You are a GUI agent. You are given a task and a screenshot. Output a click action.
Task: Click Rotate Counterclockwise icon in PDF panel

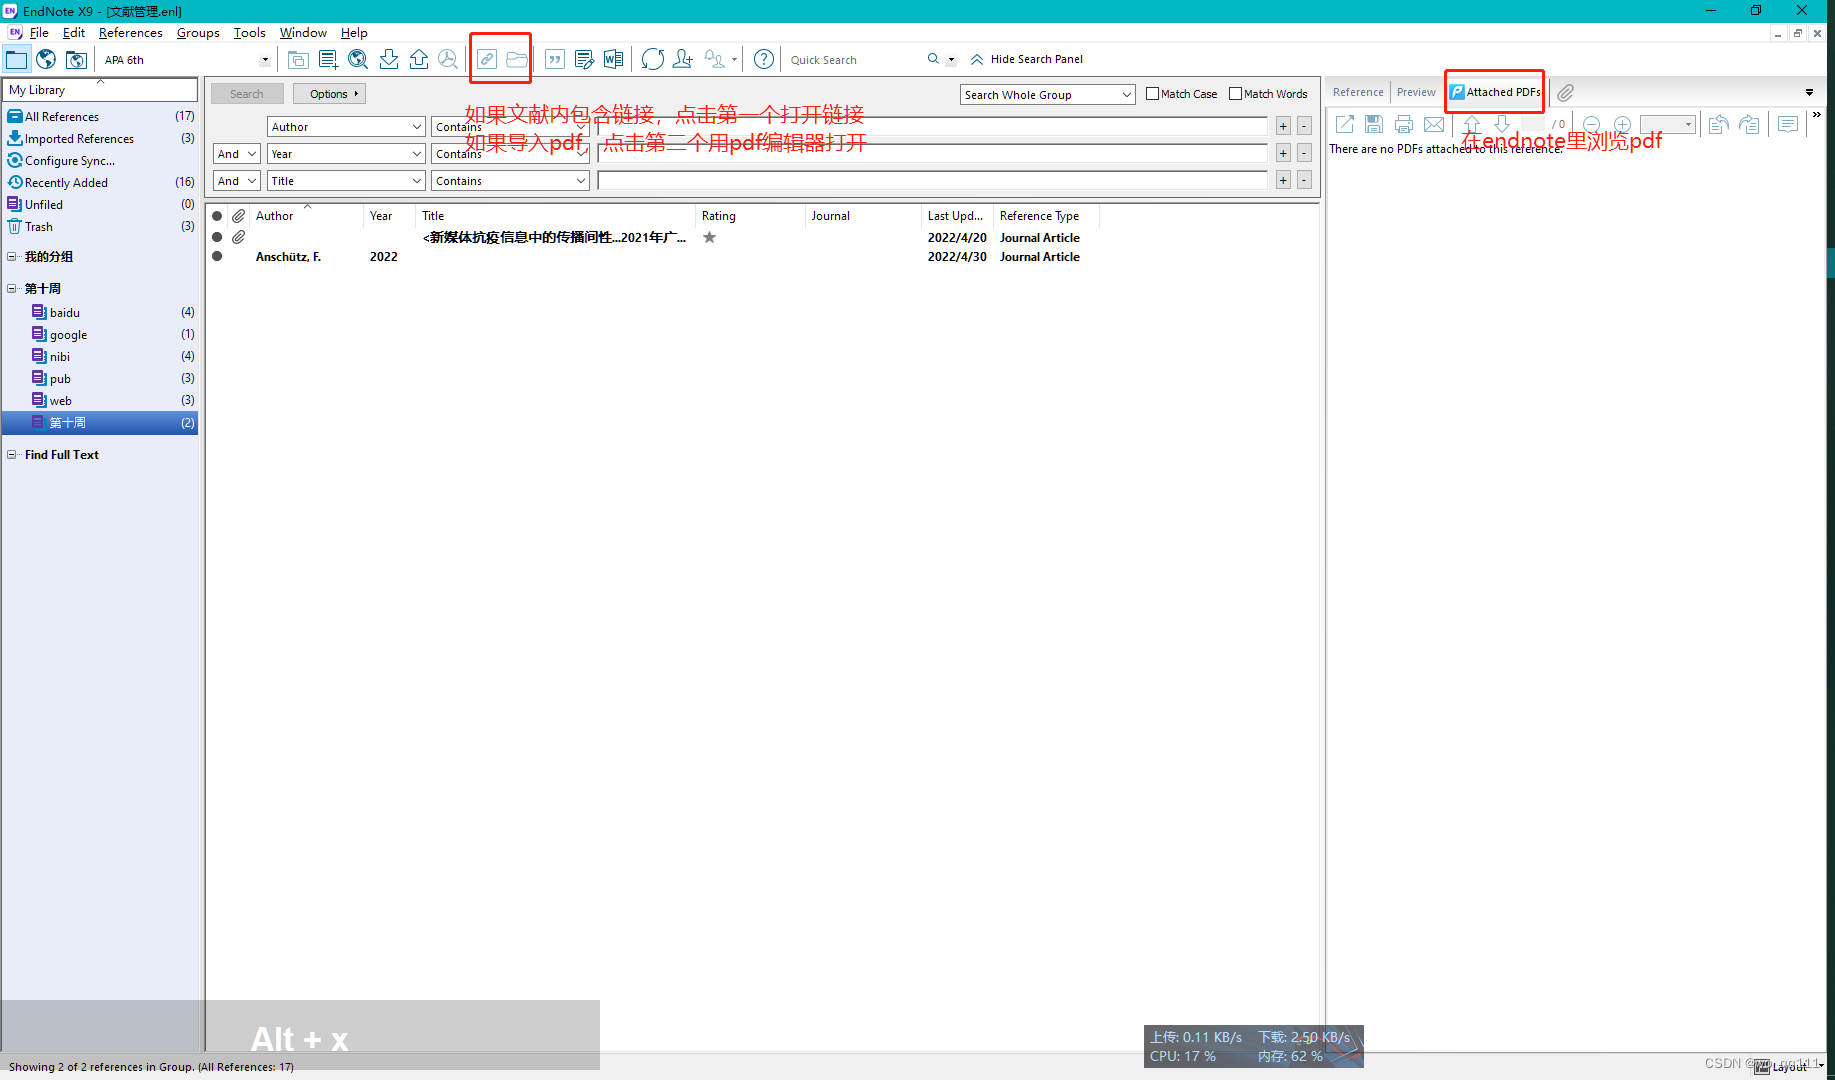click(x=1719, y=125)
